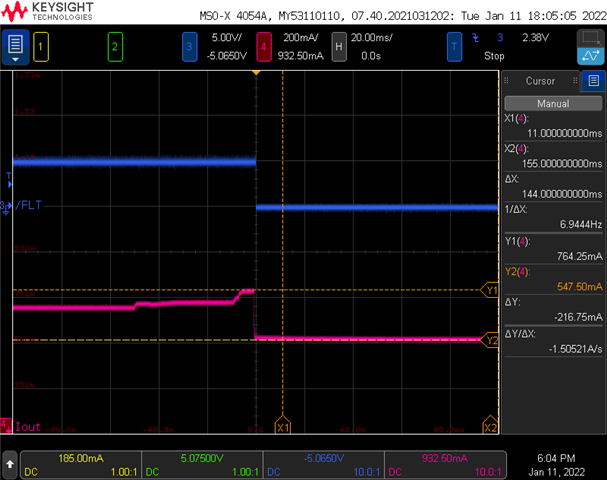Select the Y1 horizontal cursor handle
The width and height of the screenshot is (607, 480).
pos(490,290)
